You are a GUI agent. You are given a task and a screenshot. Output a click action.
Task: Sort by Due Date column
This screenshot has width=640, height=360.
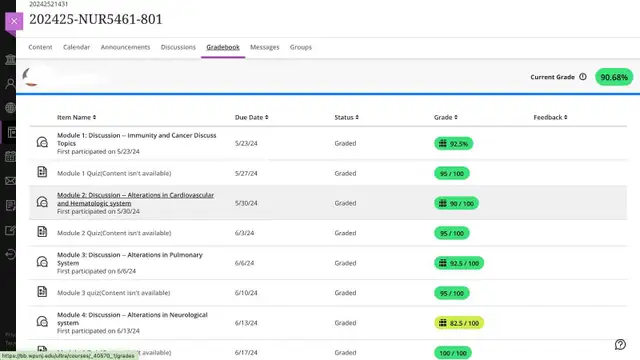coord(251,117)
